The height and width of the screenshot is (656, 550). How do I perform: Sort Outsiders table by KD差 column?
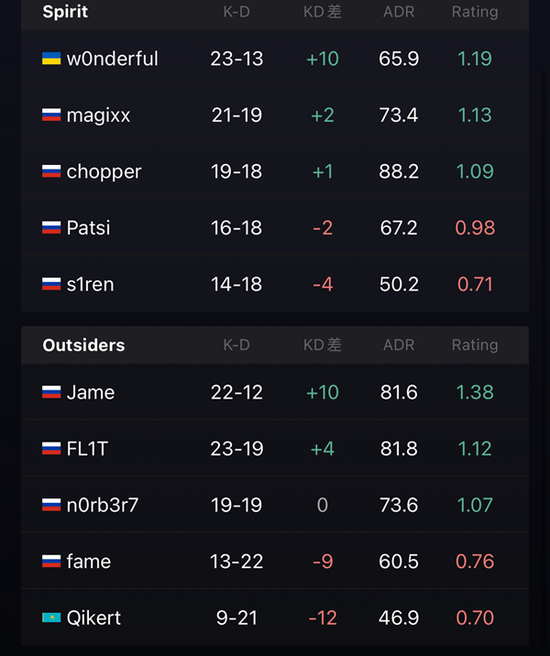(322, 345)
